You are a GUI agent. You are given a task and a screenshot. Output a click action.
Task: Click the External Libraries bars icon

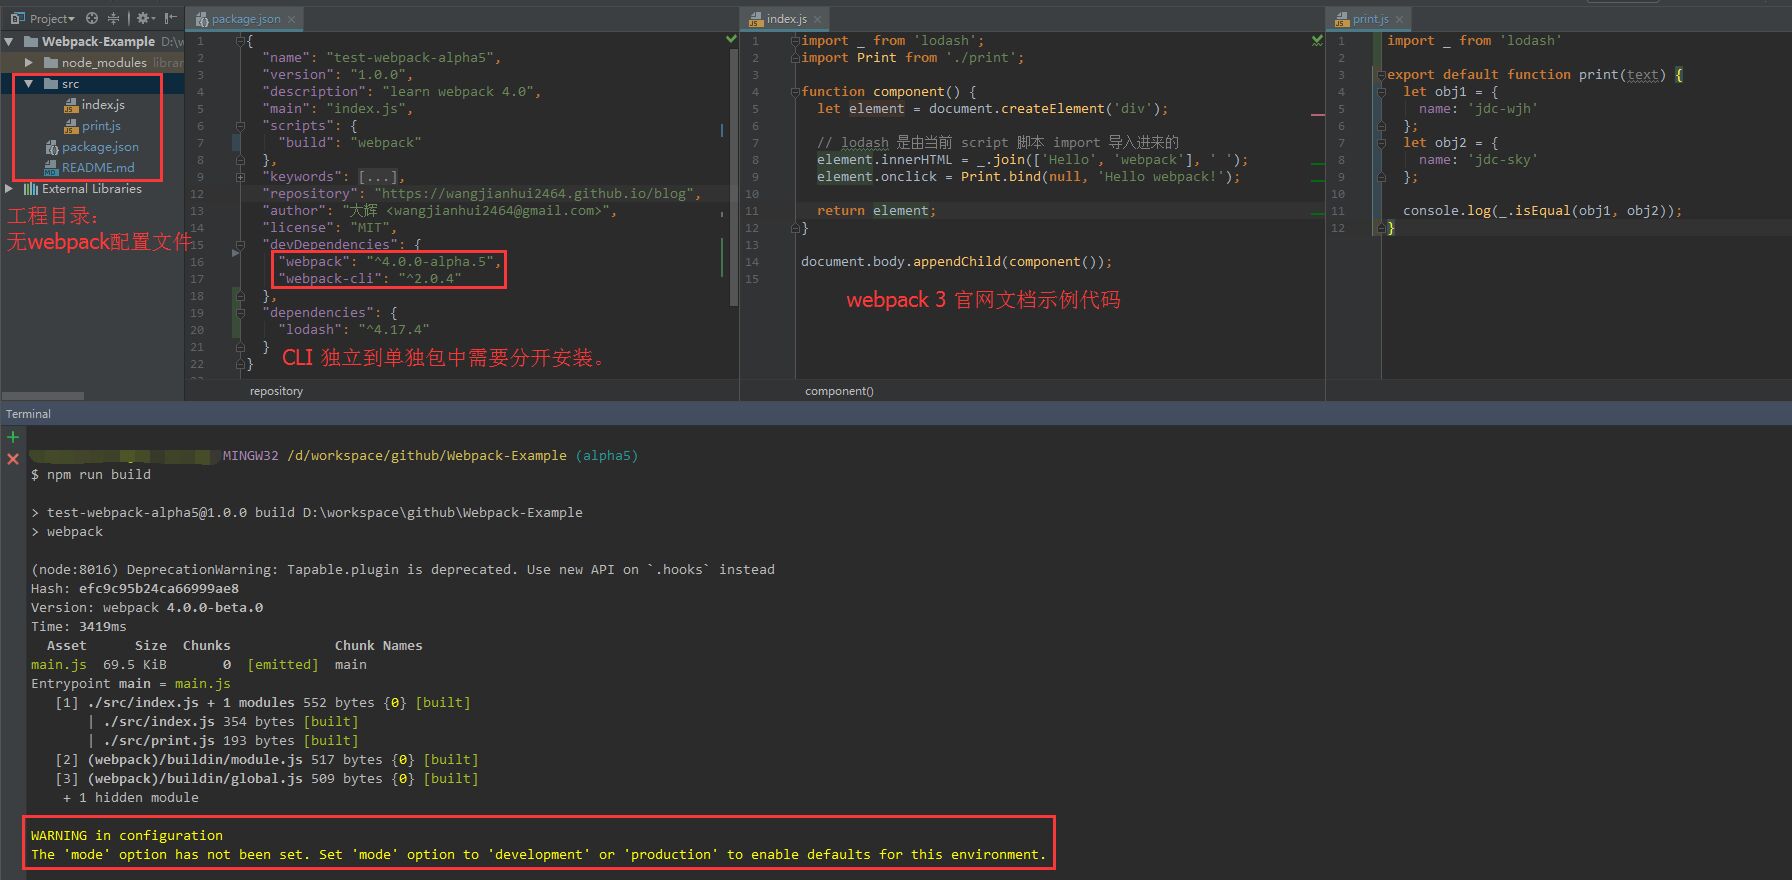31,189
